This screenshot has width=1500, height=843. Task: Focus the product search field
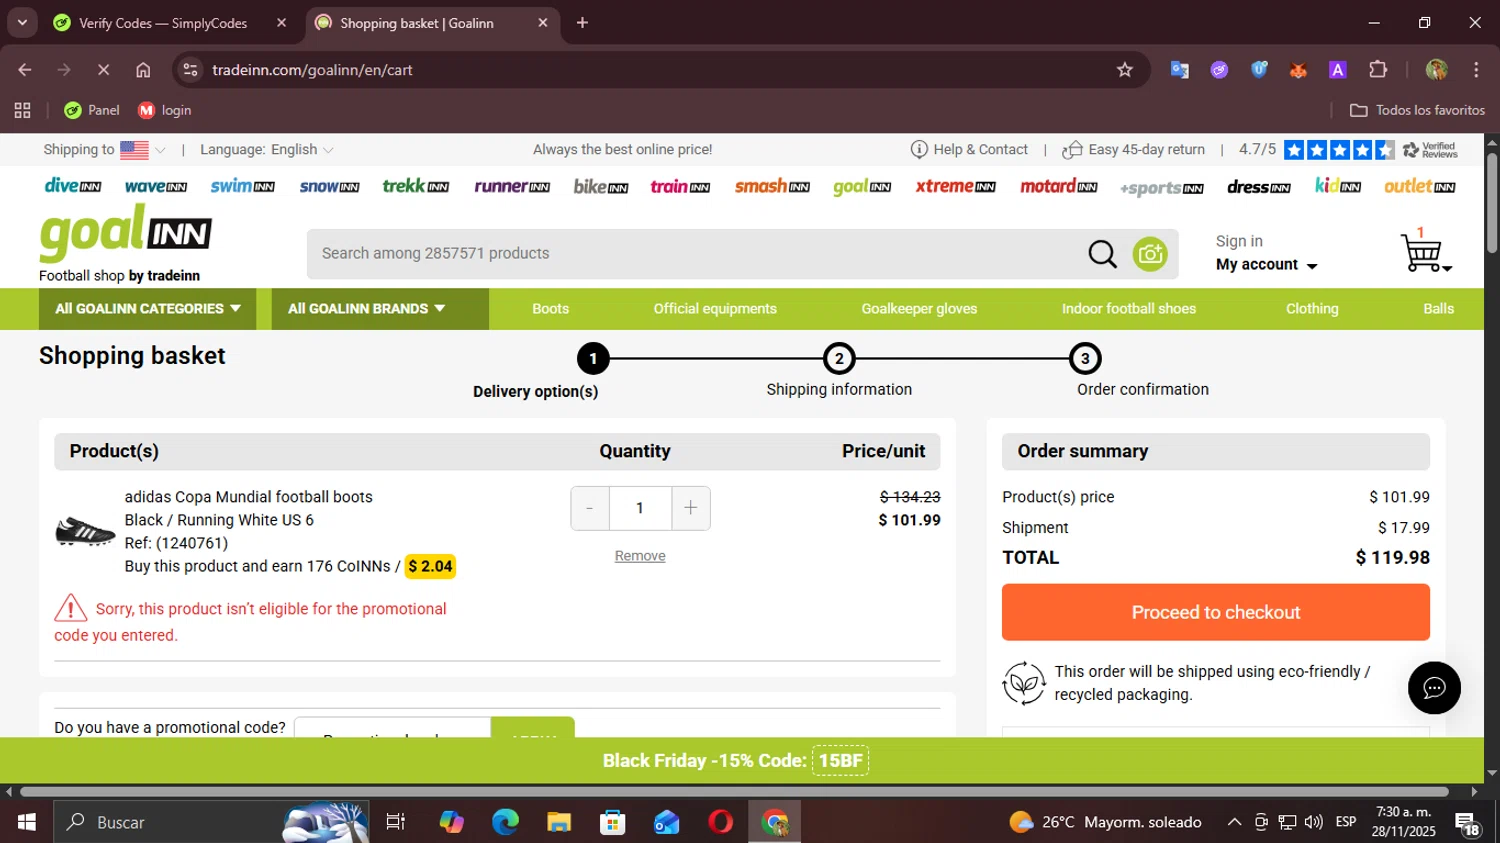pos(695,254)
